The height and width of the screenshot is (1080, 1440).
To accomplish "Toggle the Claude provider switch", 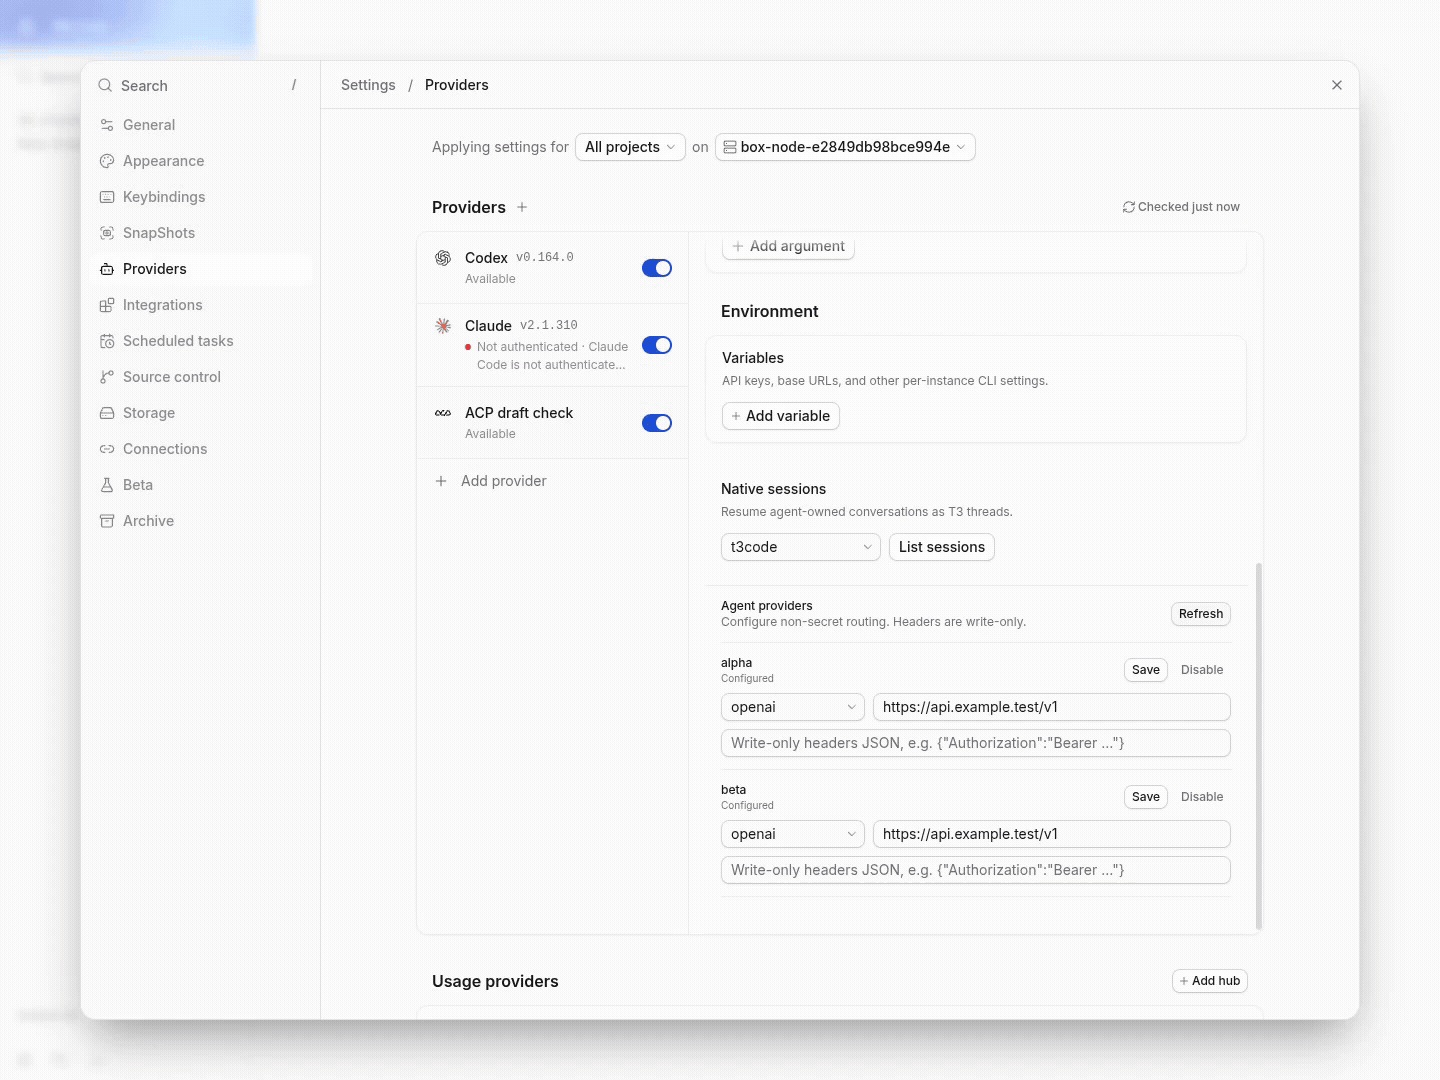I will pos(657,345).
